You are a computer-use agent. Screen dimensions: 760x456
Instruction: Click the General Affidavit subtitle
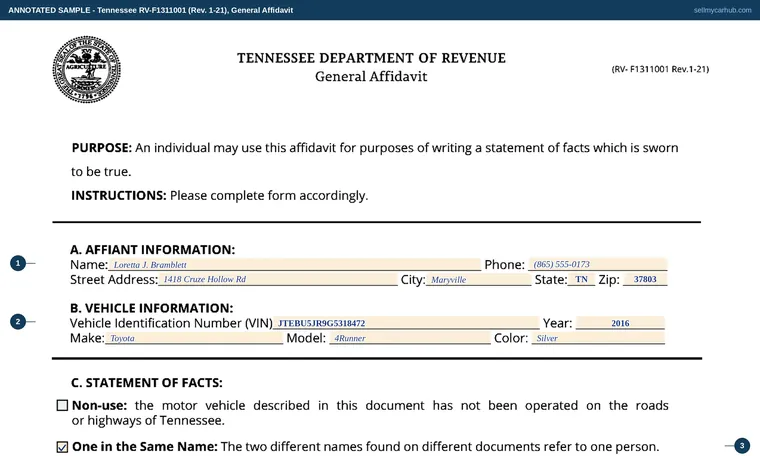[x=371, y=77]
